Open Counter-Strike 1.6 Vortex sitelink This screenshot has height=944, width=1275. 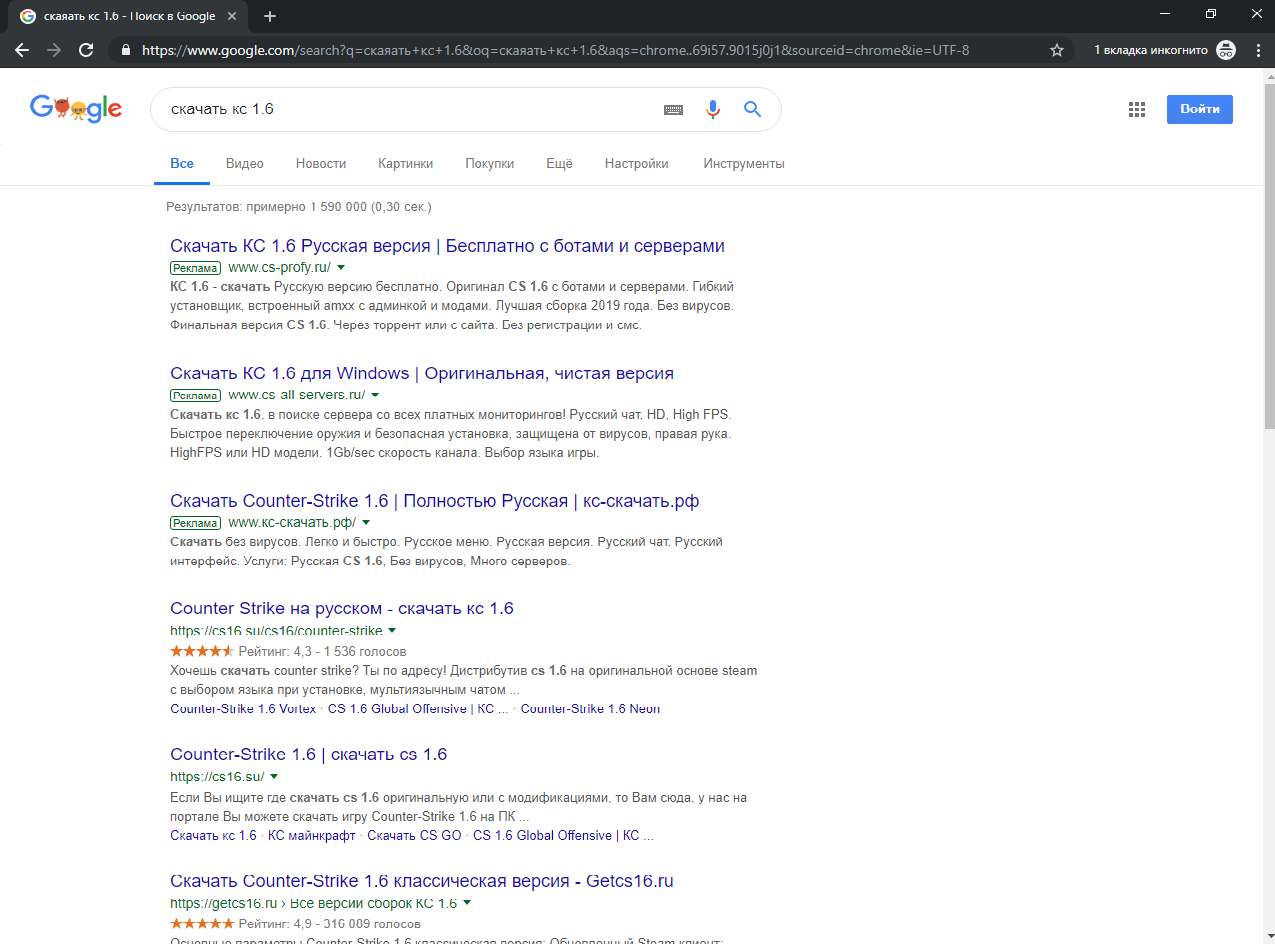click(x=243, y=709)
